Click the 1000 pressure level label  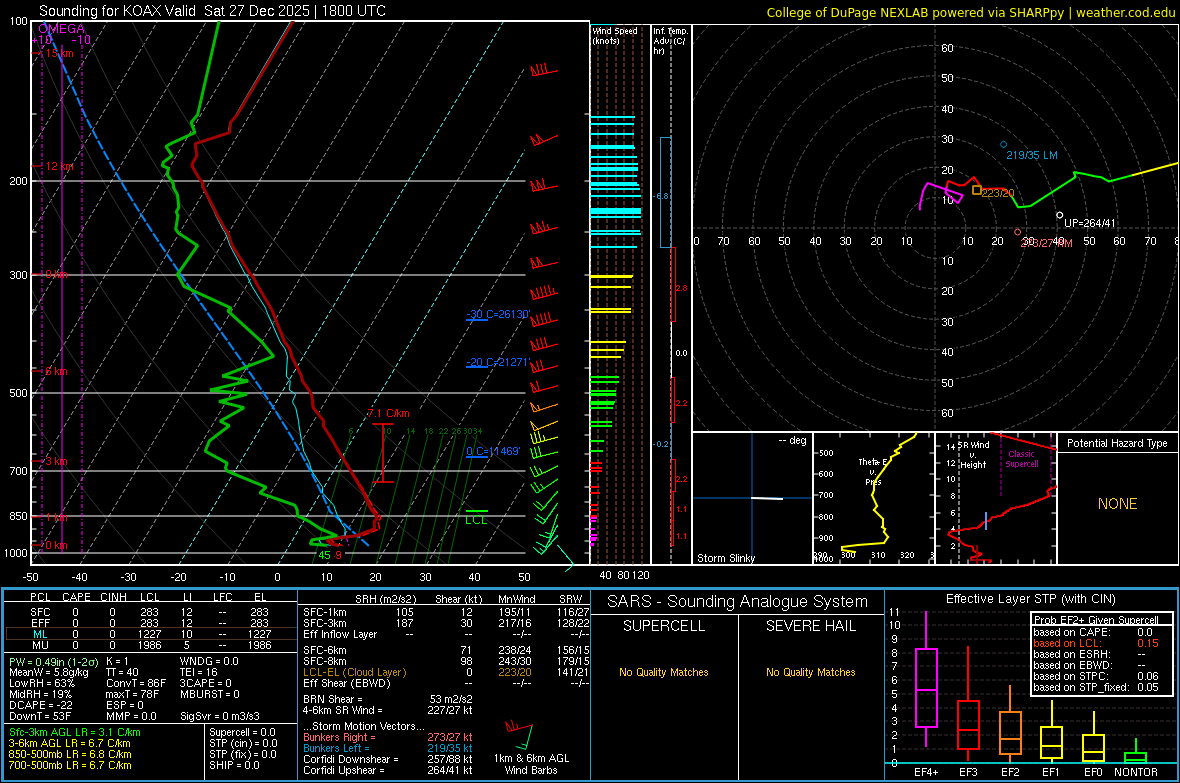(x=16, y=553)
